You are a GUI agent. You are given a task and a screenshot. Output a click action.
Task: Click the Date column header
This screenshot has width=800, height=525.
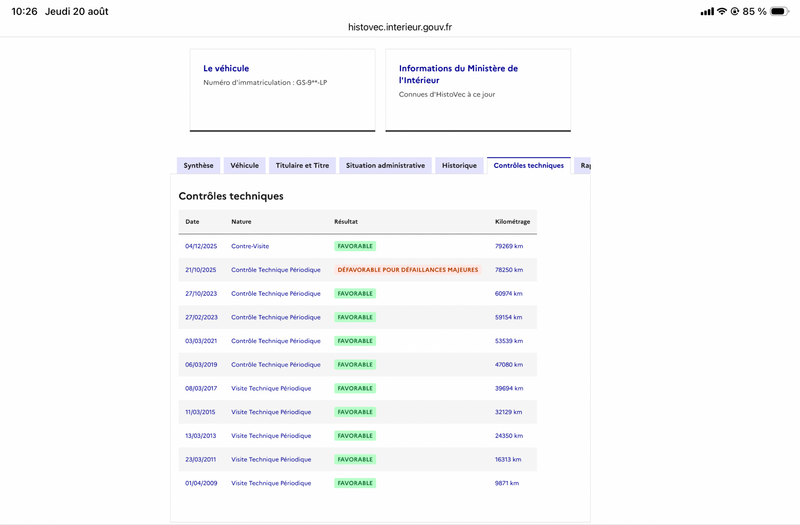click(x=192, y=221)
